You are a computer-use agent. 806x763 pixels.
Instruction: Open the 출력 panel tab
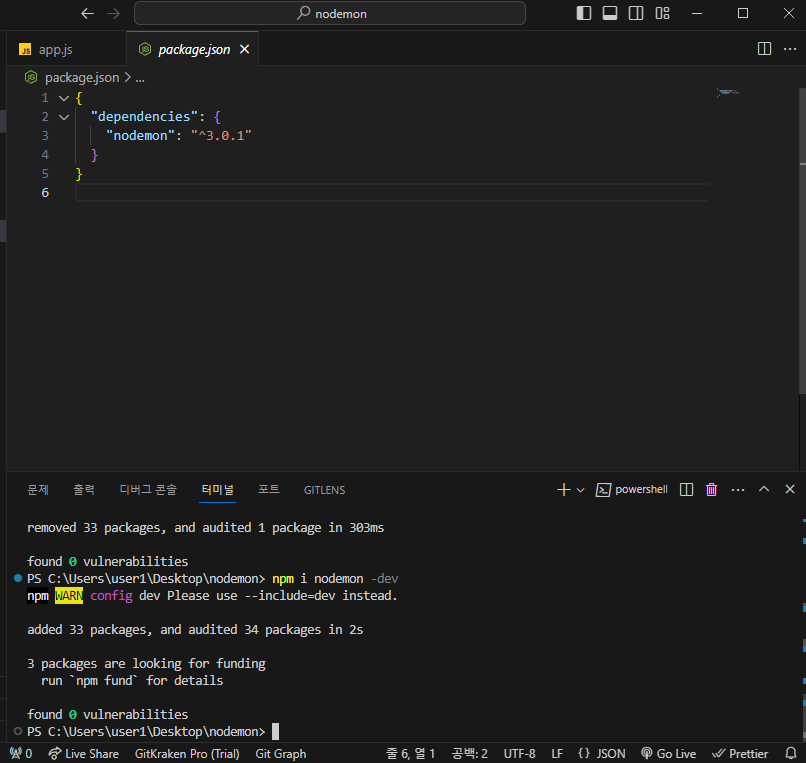click(x=84, y=489)
